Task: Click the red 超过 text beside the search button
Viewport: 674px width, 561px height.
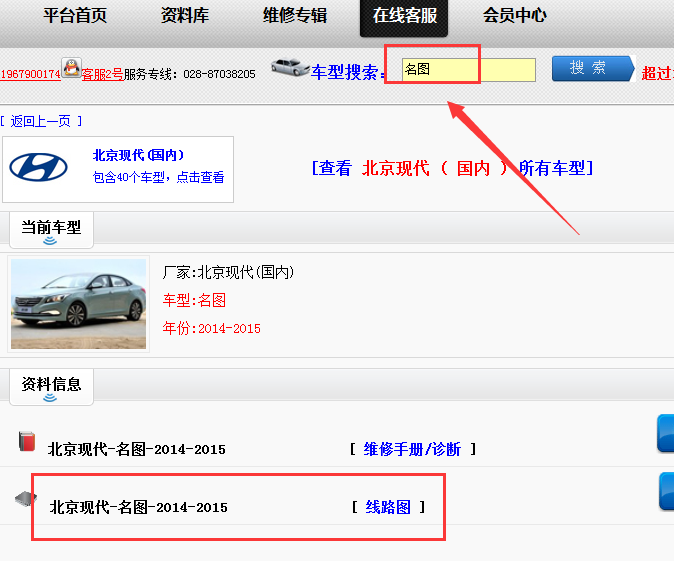Action: (658, 74)
